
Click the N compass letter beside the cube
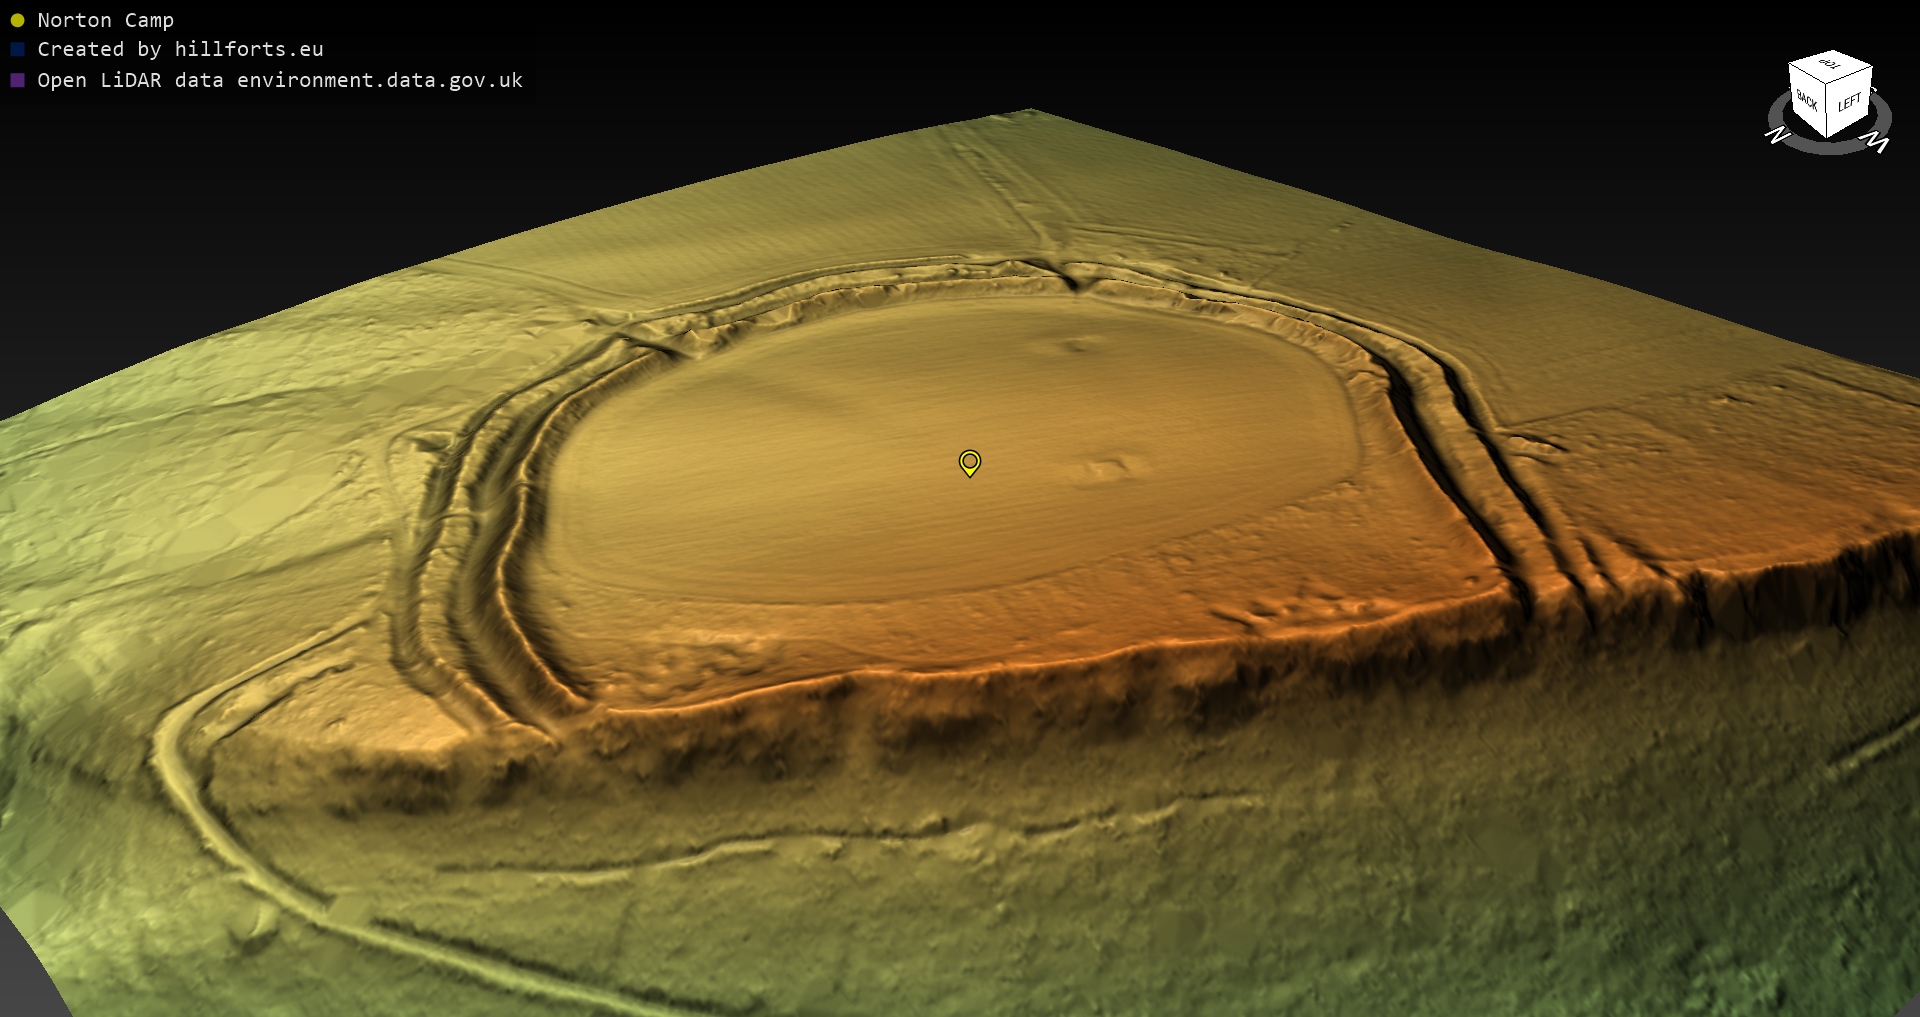(1777, 135)
